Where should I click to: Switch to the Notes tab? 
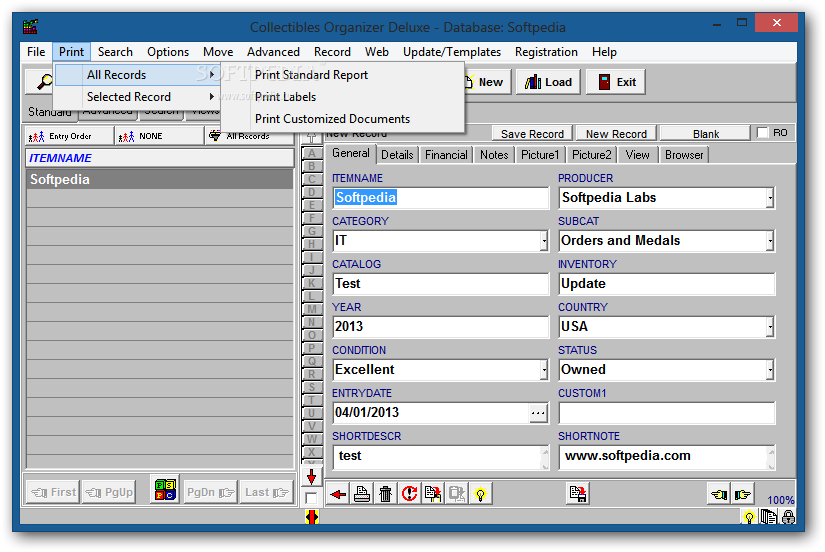click(494, 155)
